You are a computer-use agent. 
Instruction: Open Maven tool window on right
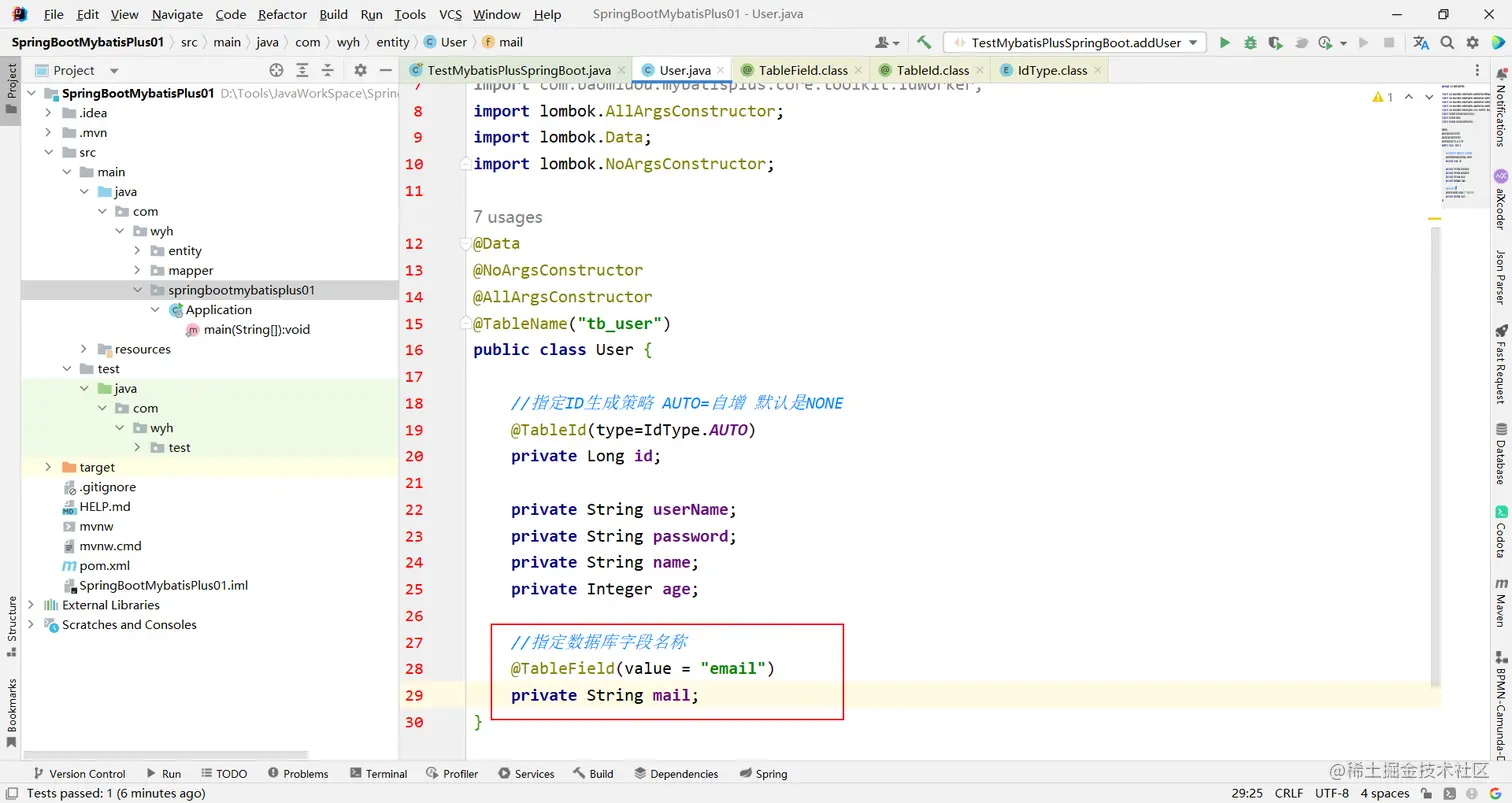(x=1500, y=604)
